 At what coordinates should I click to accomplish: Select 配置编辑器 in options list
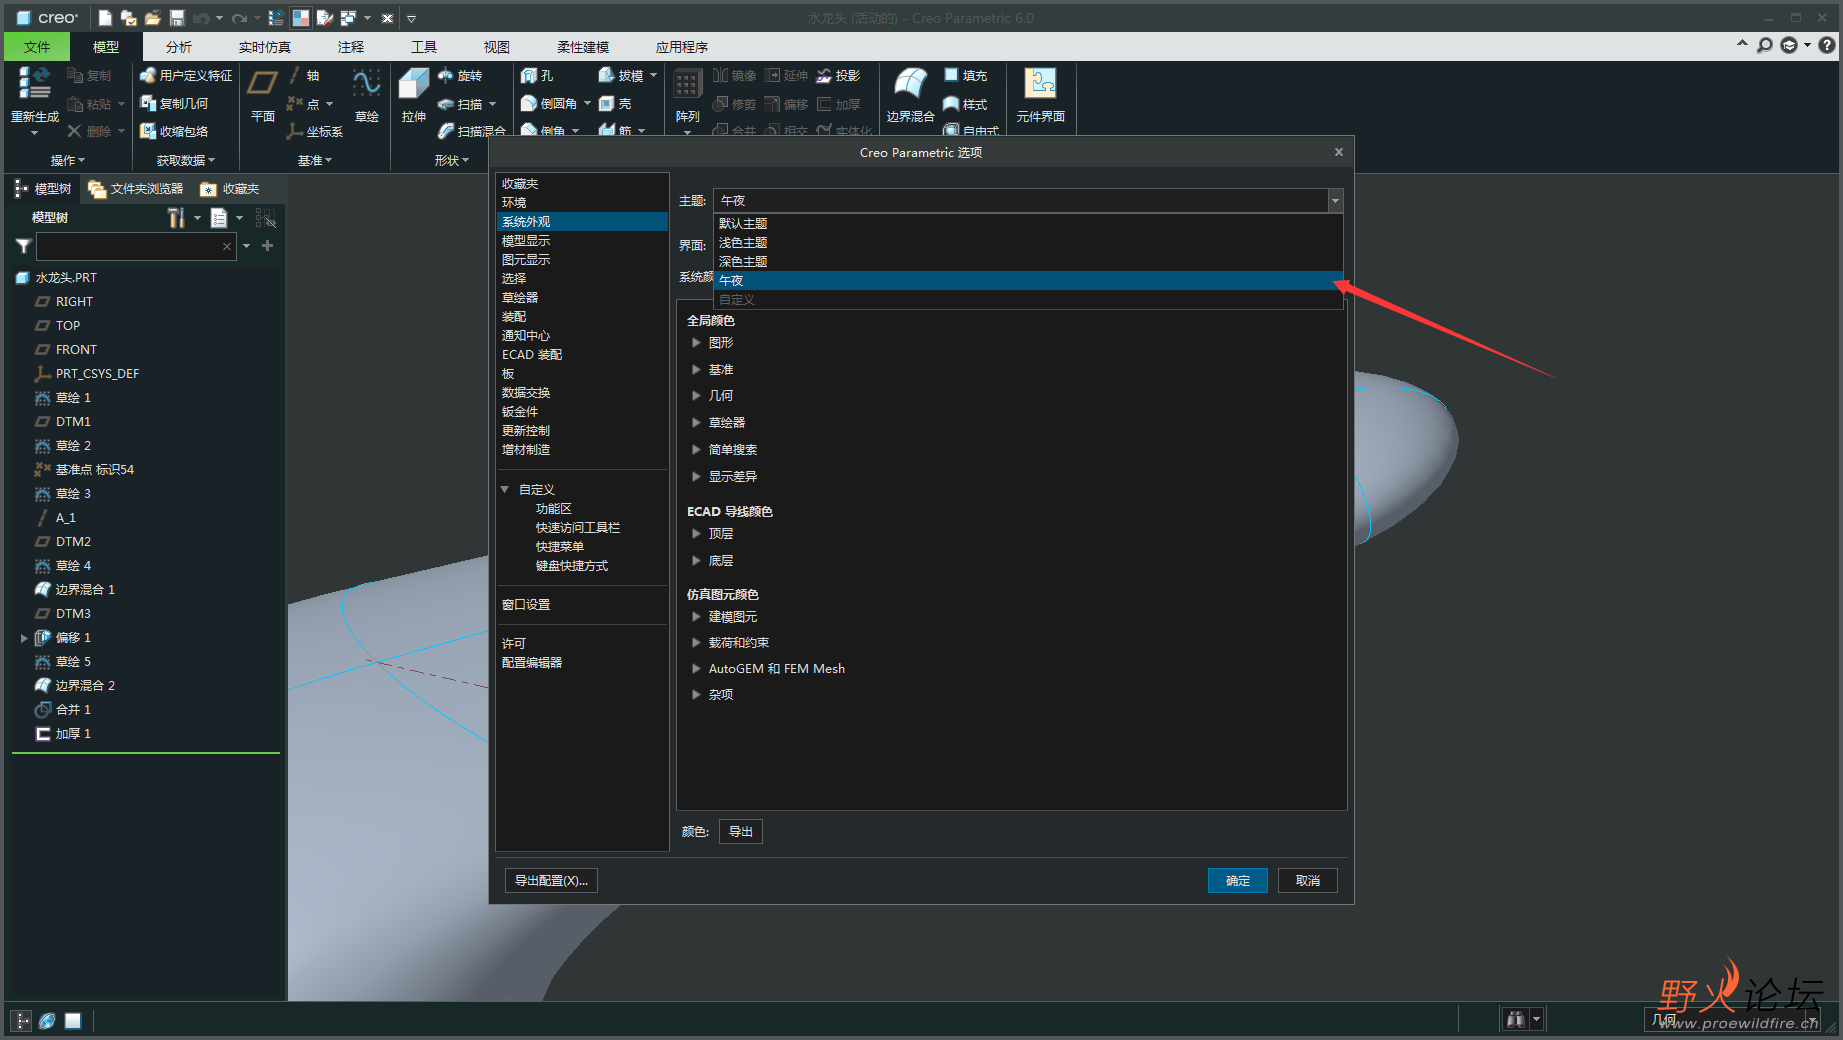(x=583, y=663)
